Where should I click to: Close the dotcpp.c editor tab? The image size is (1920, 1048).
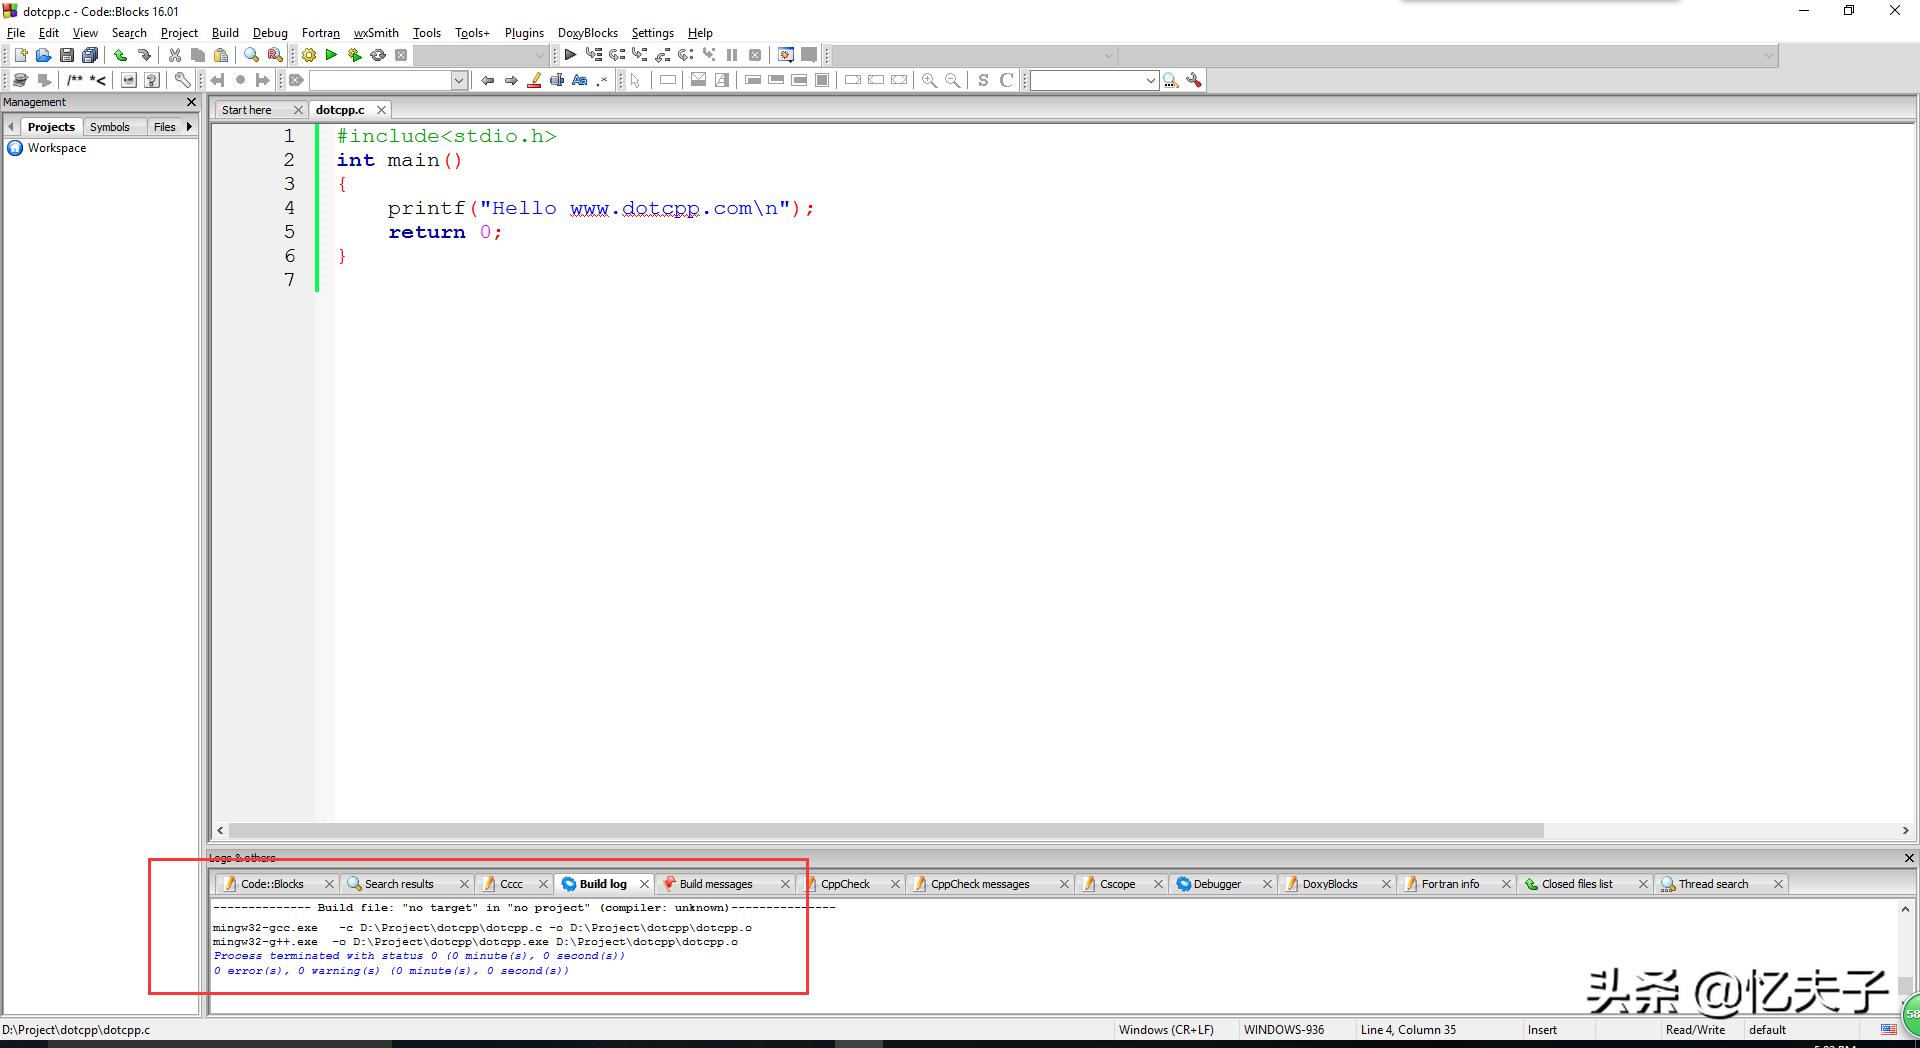(x=381, y=110)
